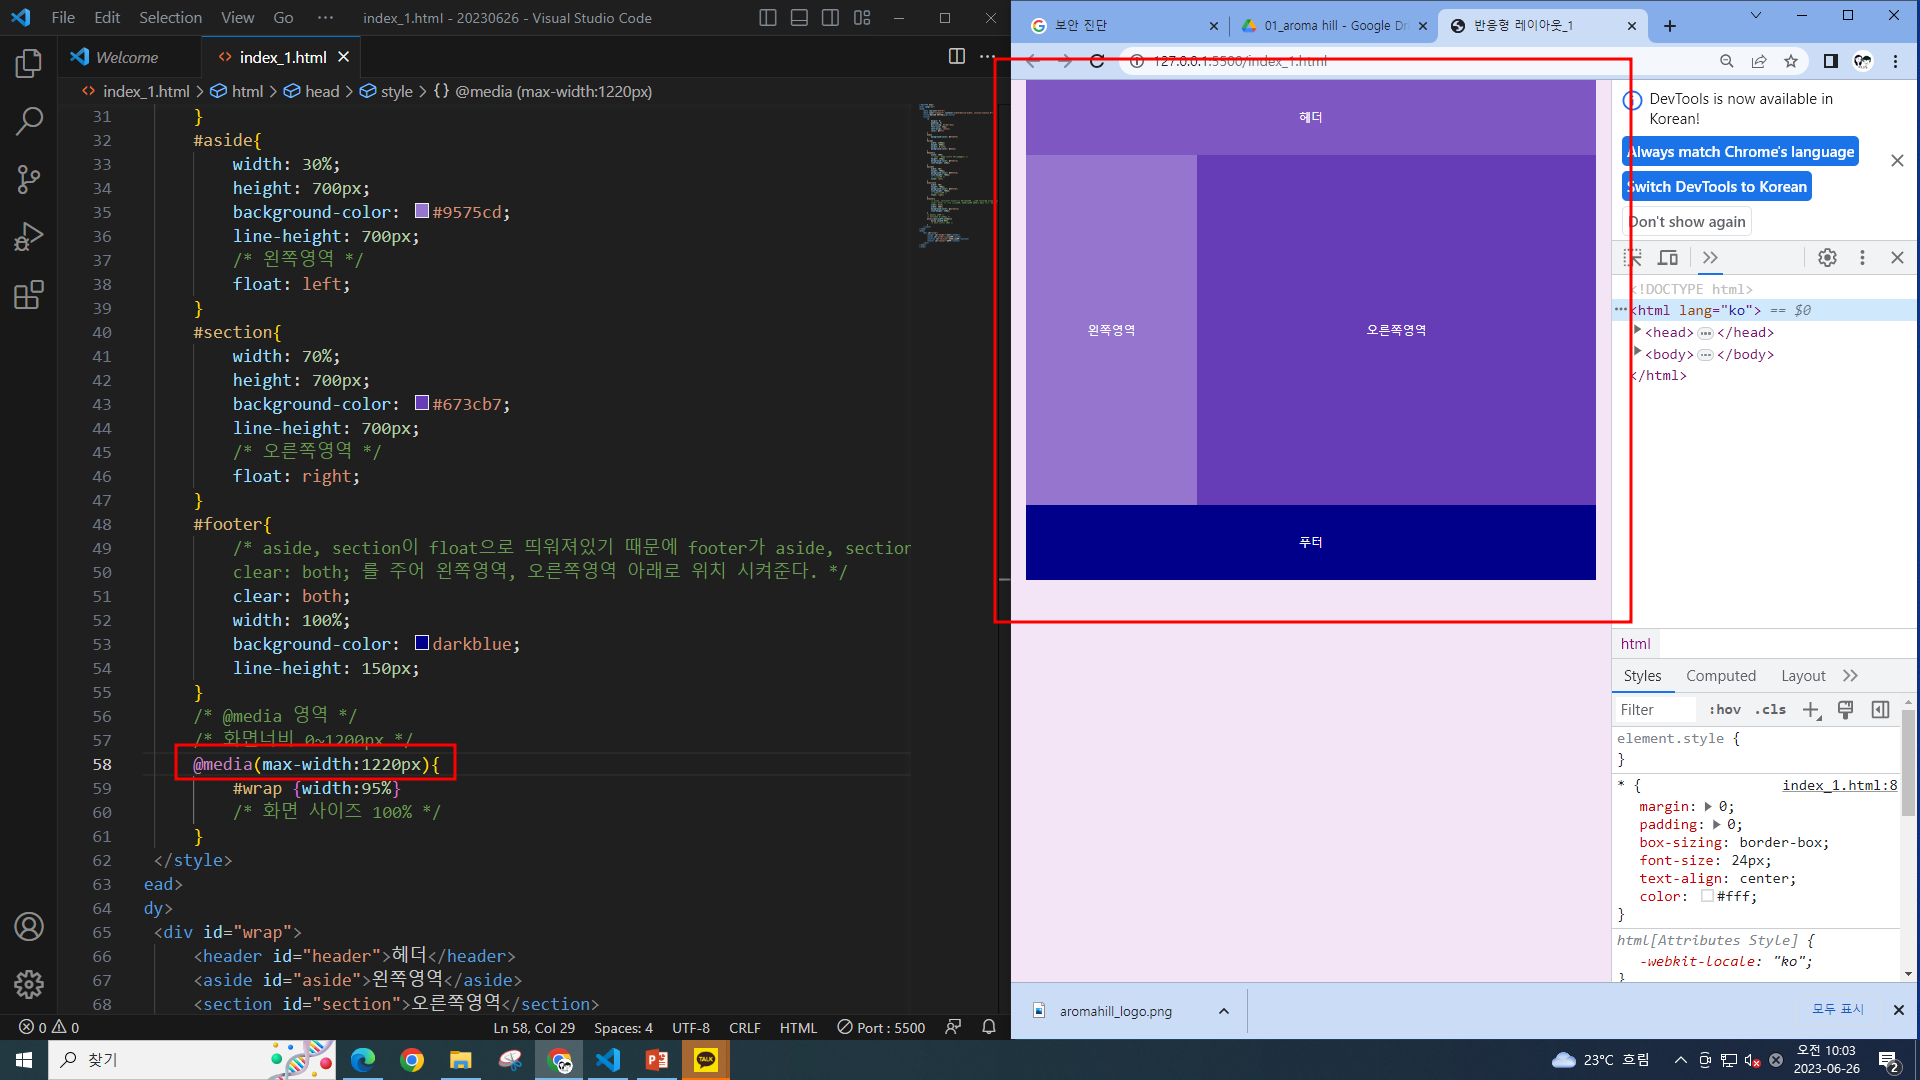1920x1080 pixels.
Task: Expand the margin property value triangle
Action: coord(1708,806)
